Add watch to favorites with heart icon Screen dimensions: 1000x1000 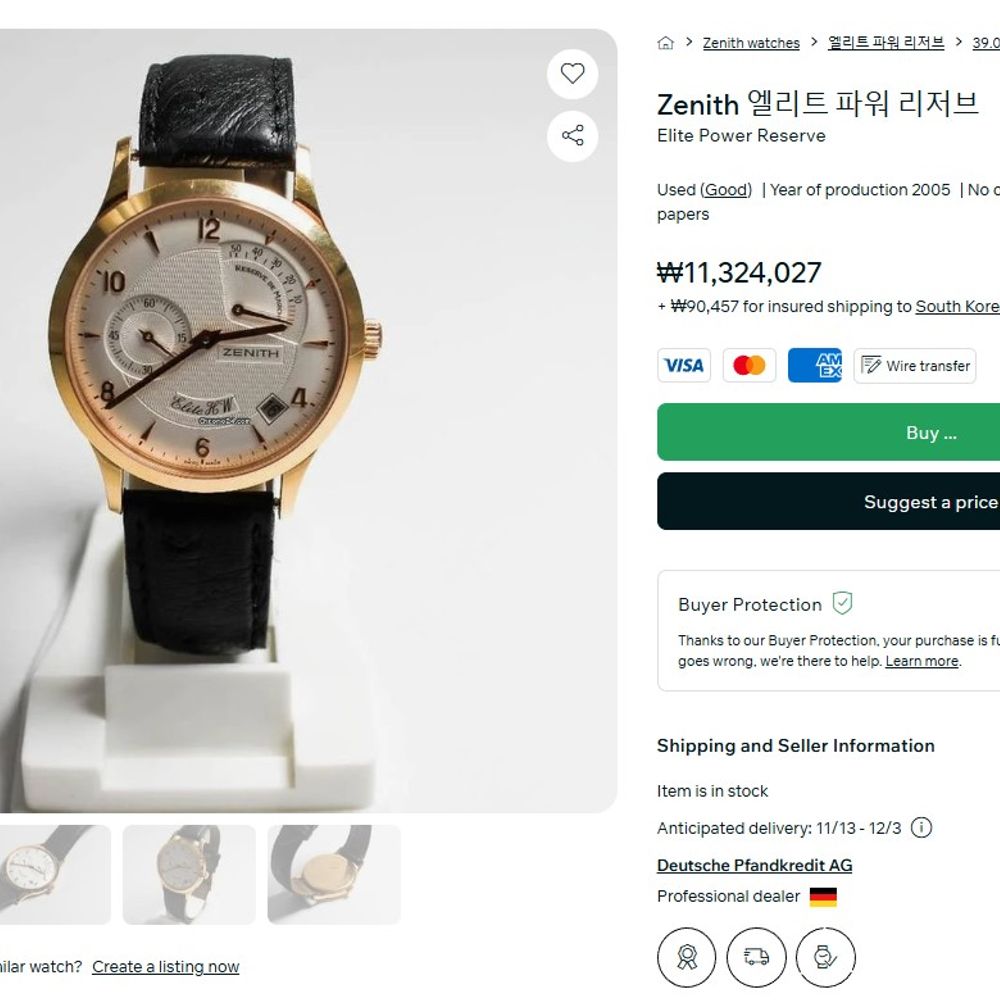point(572,74)
